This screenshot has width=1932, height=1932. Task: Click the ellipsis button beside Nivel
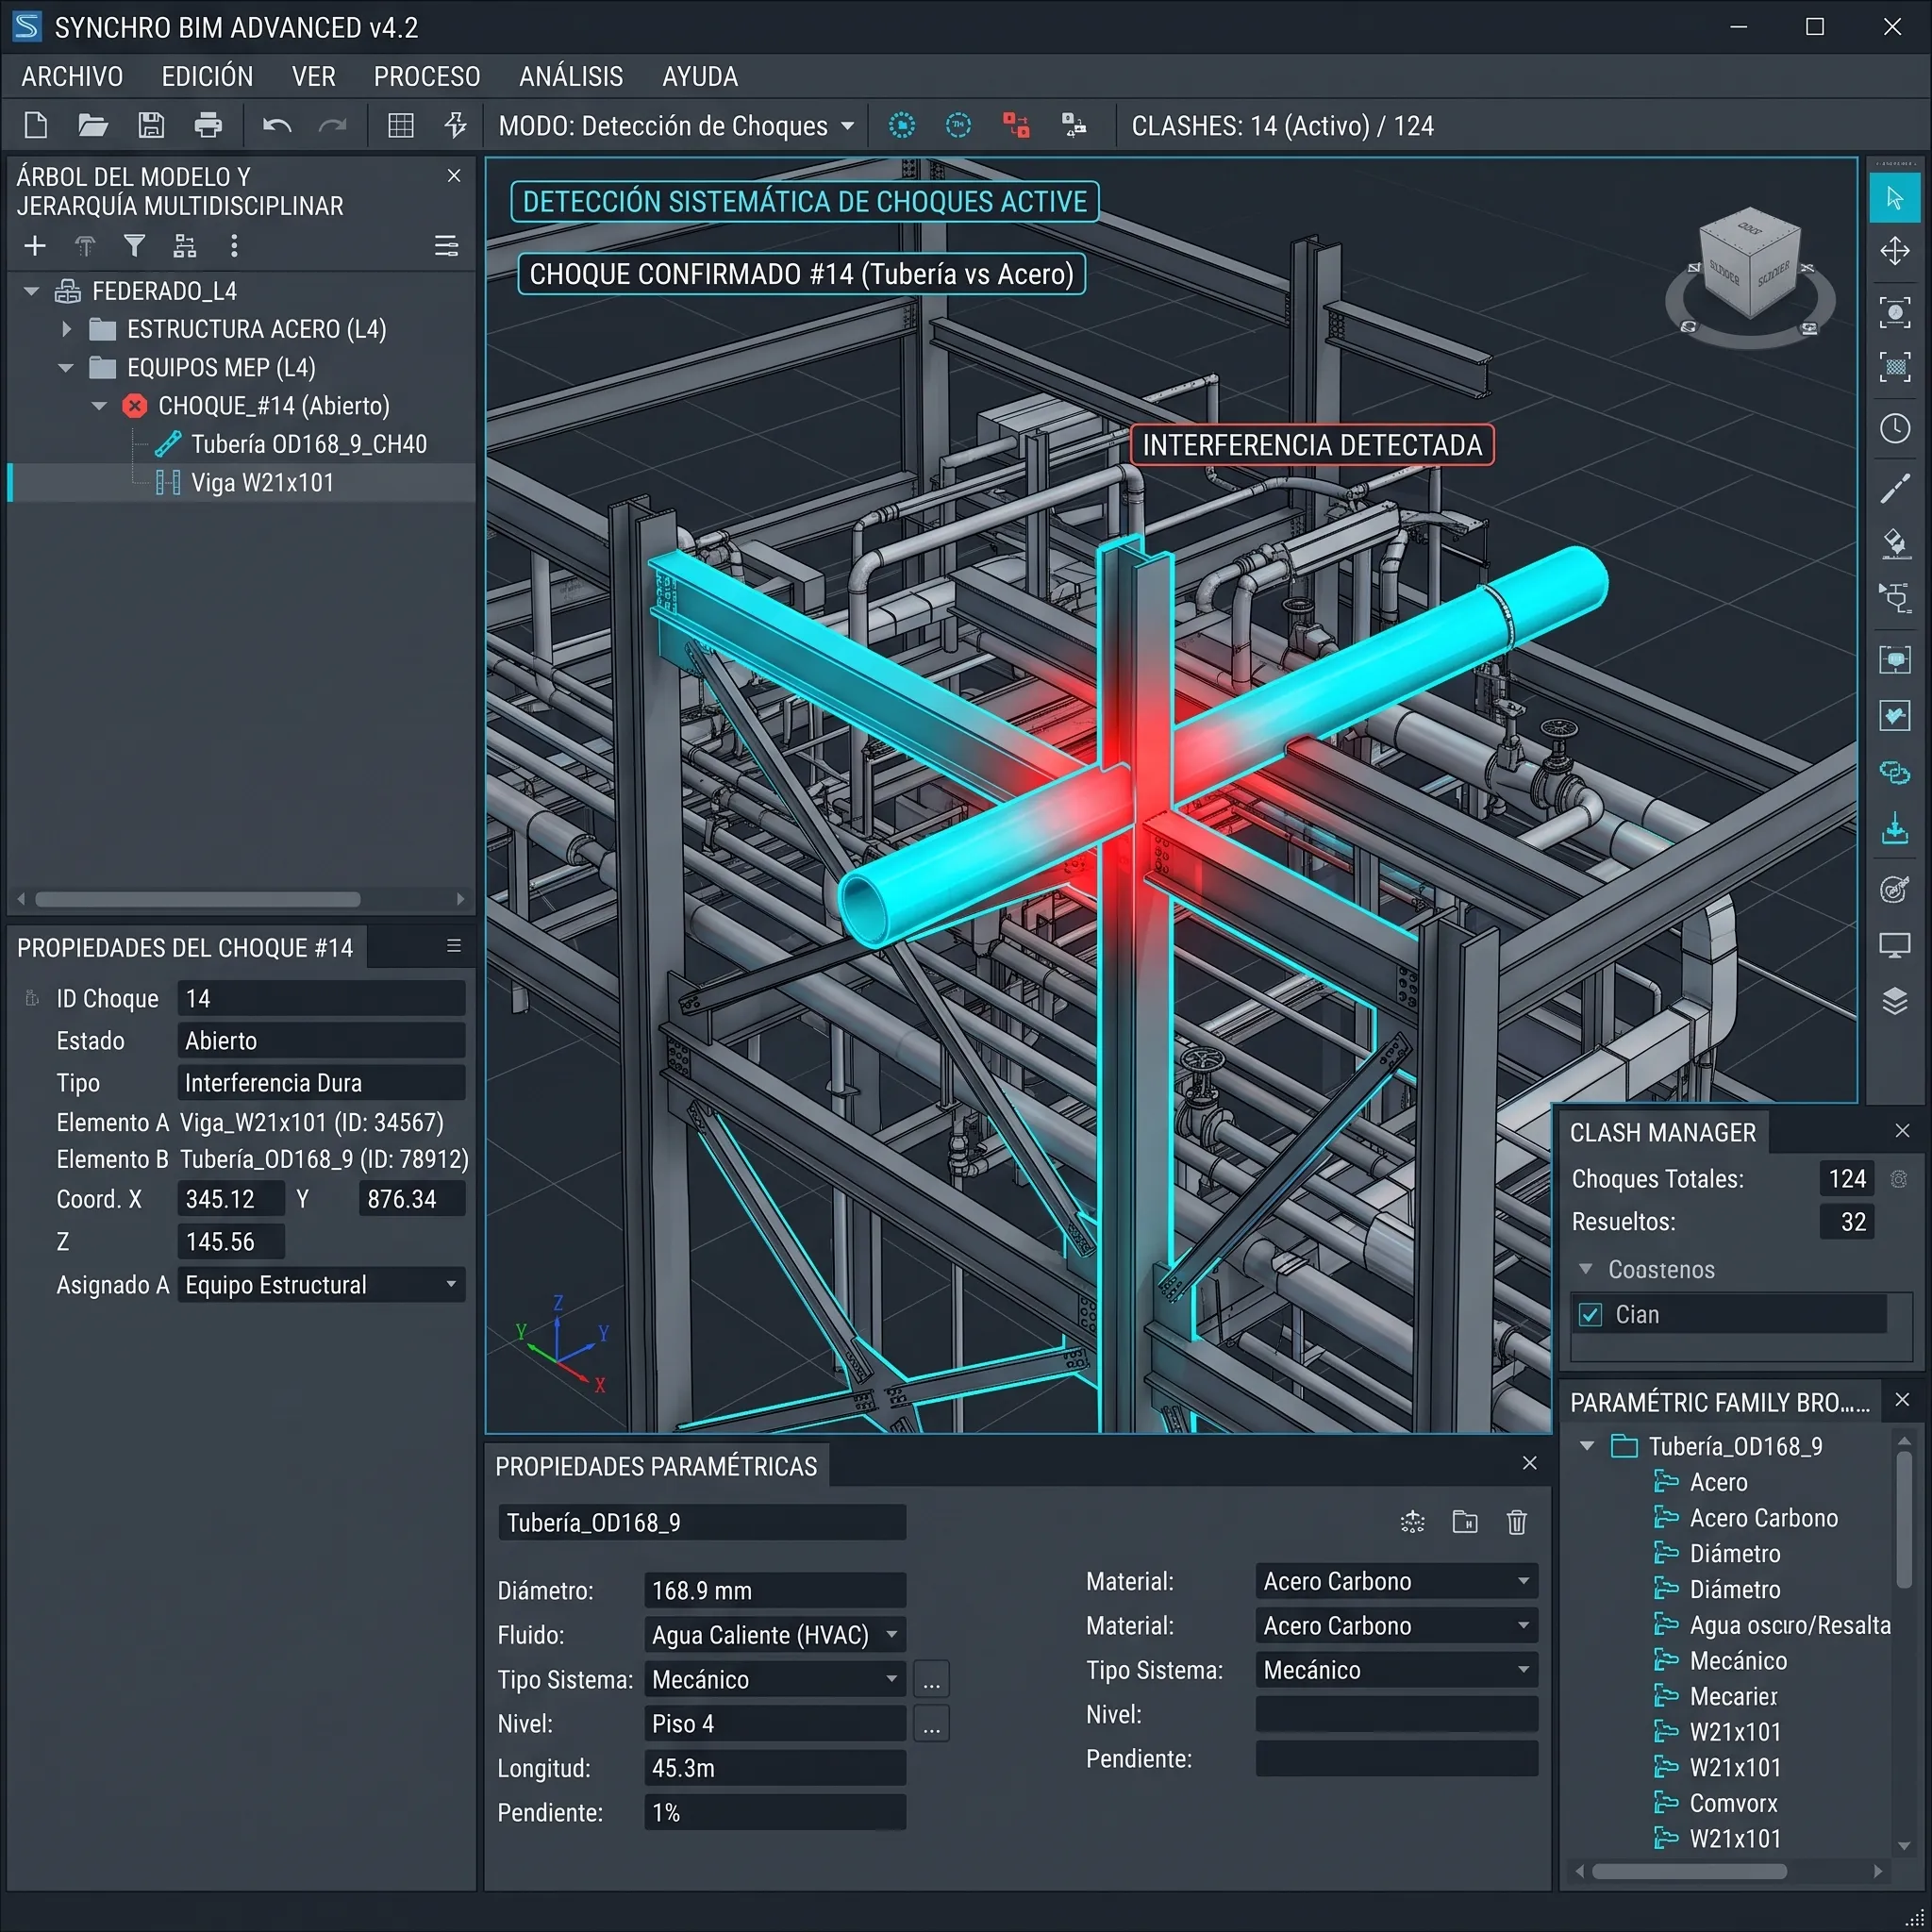[931, 1724]
